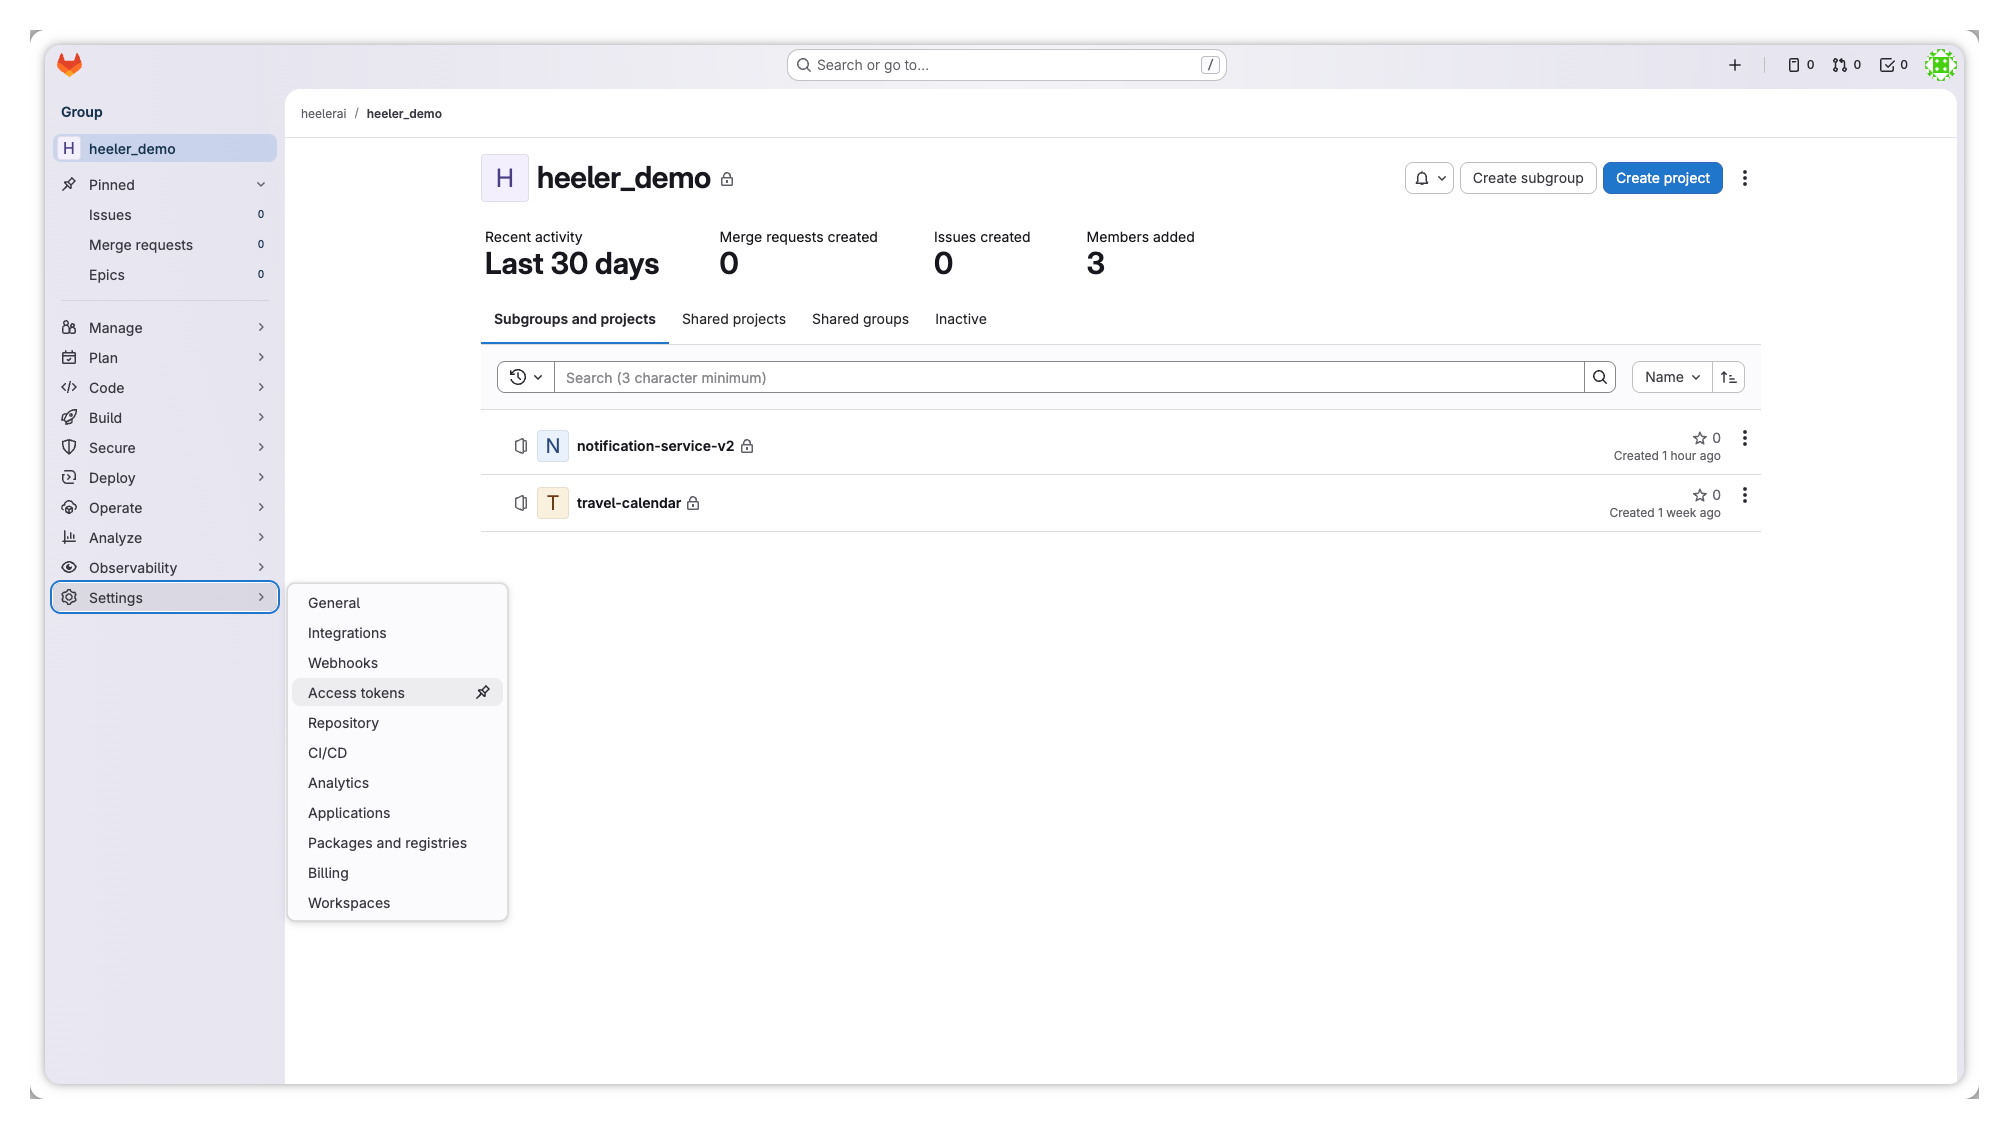Click the Settings sidebar item
Screen dimensions: 2009x1129
click(165, 598)
